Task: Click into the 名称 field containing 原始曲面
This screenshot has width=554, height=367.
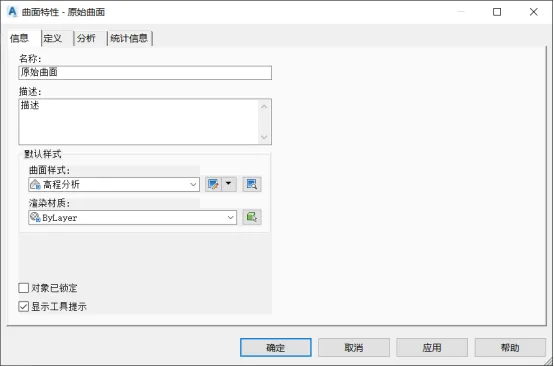Action: click(x=145, y=72)
